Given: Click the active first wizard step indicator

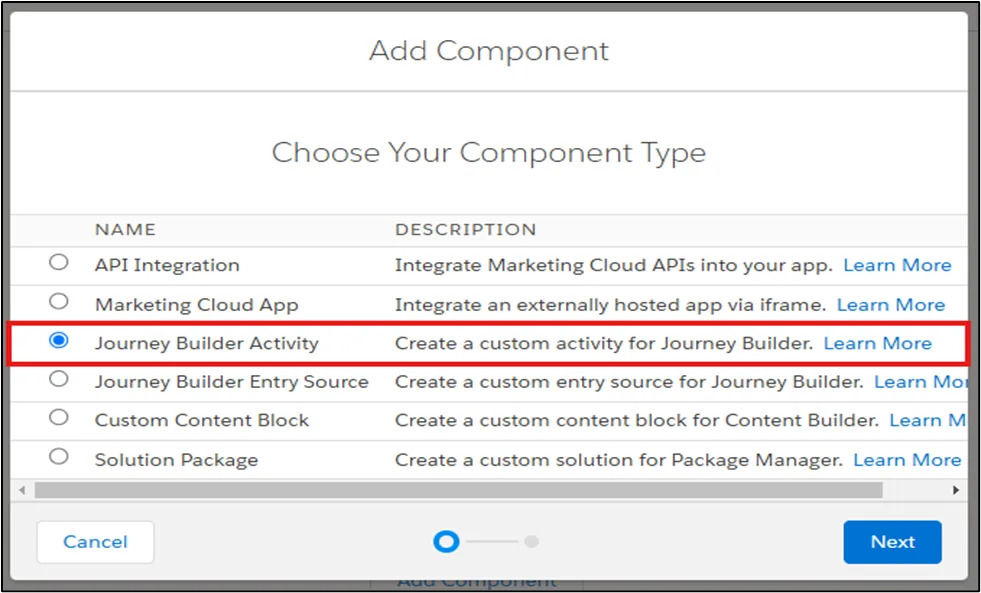Looking at the screenshot, I should [446, 541].
